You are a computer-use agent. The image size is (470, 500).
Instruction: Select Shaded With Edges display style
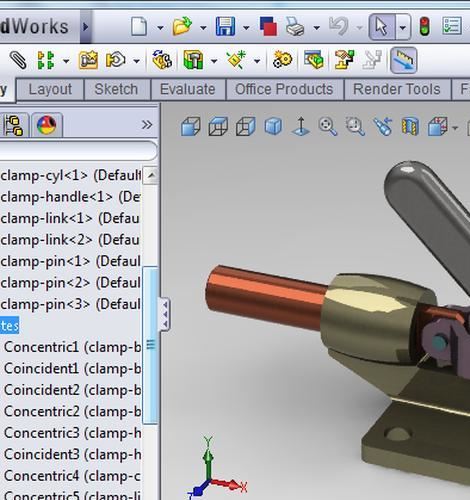click(x=191, y=127)
